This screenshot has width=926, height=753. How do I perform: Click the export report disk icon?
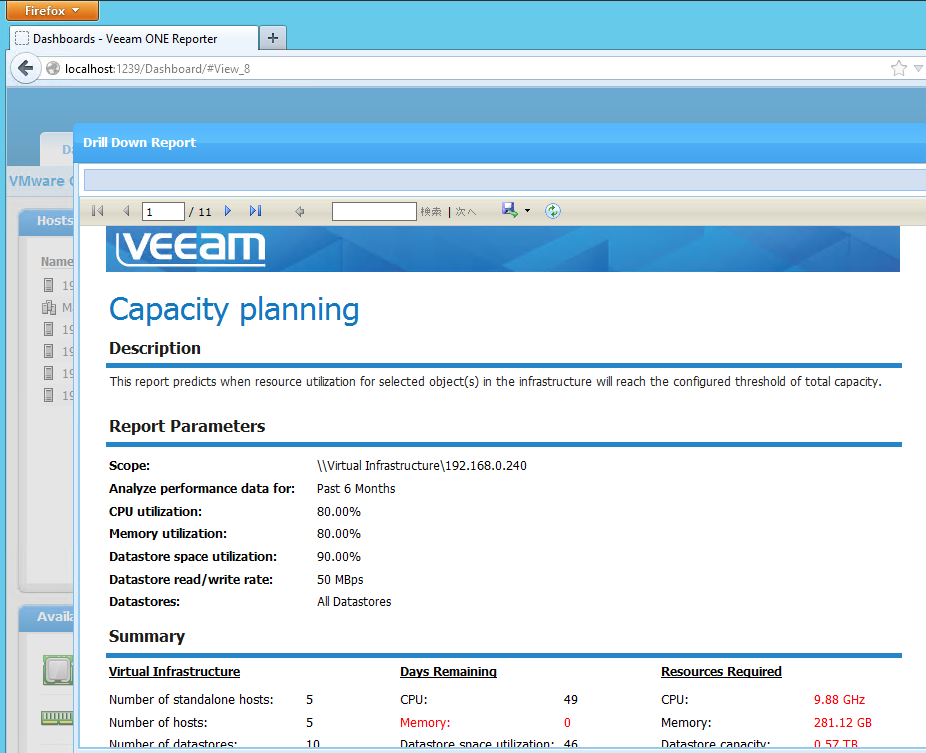(509, 210)
